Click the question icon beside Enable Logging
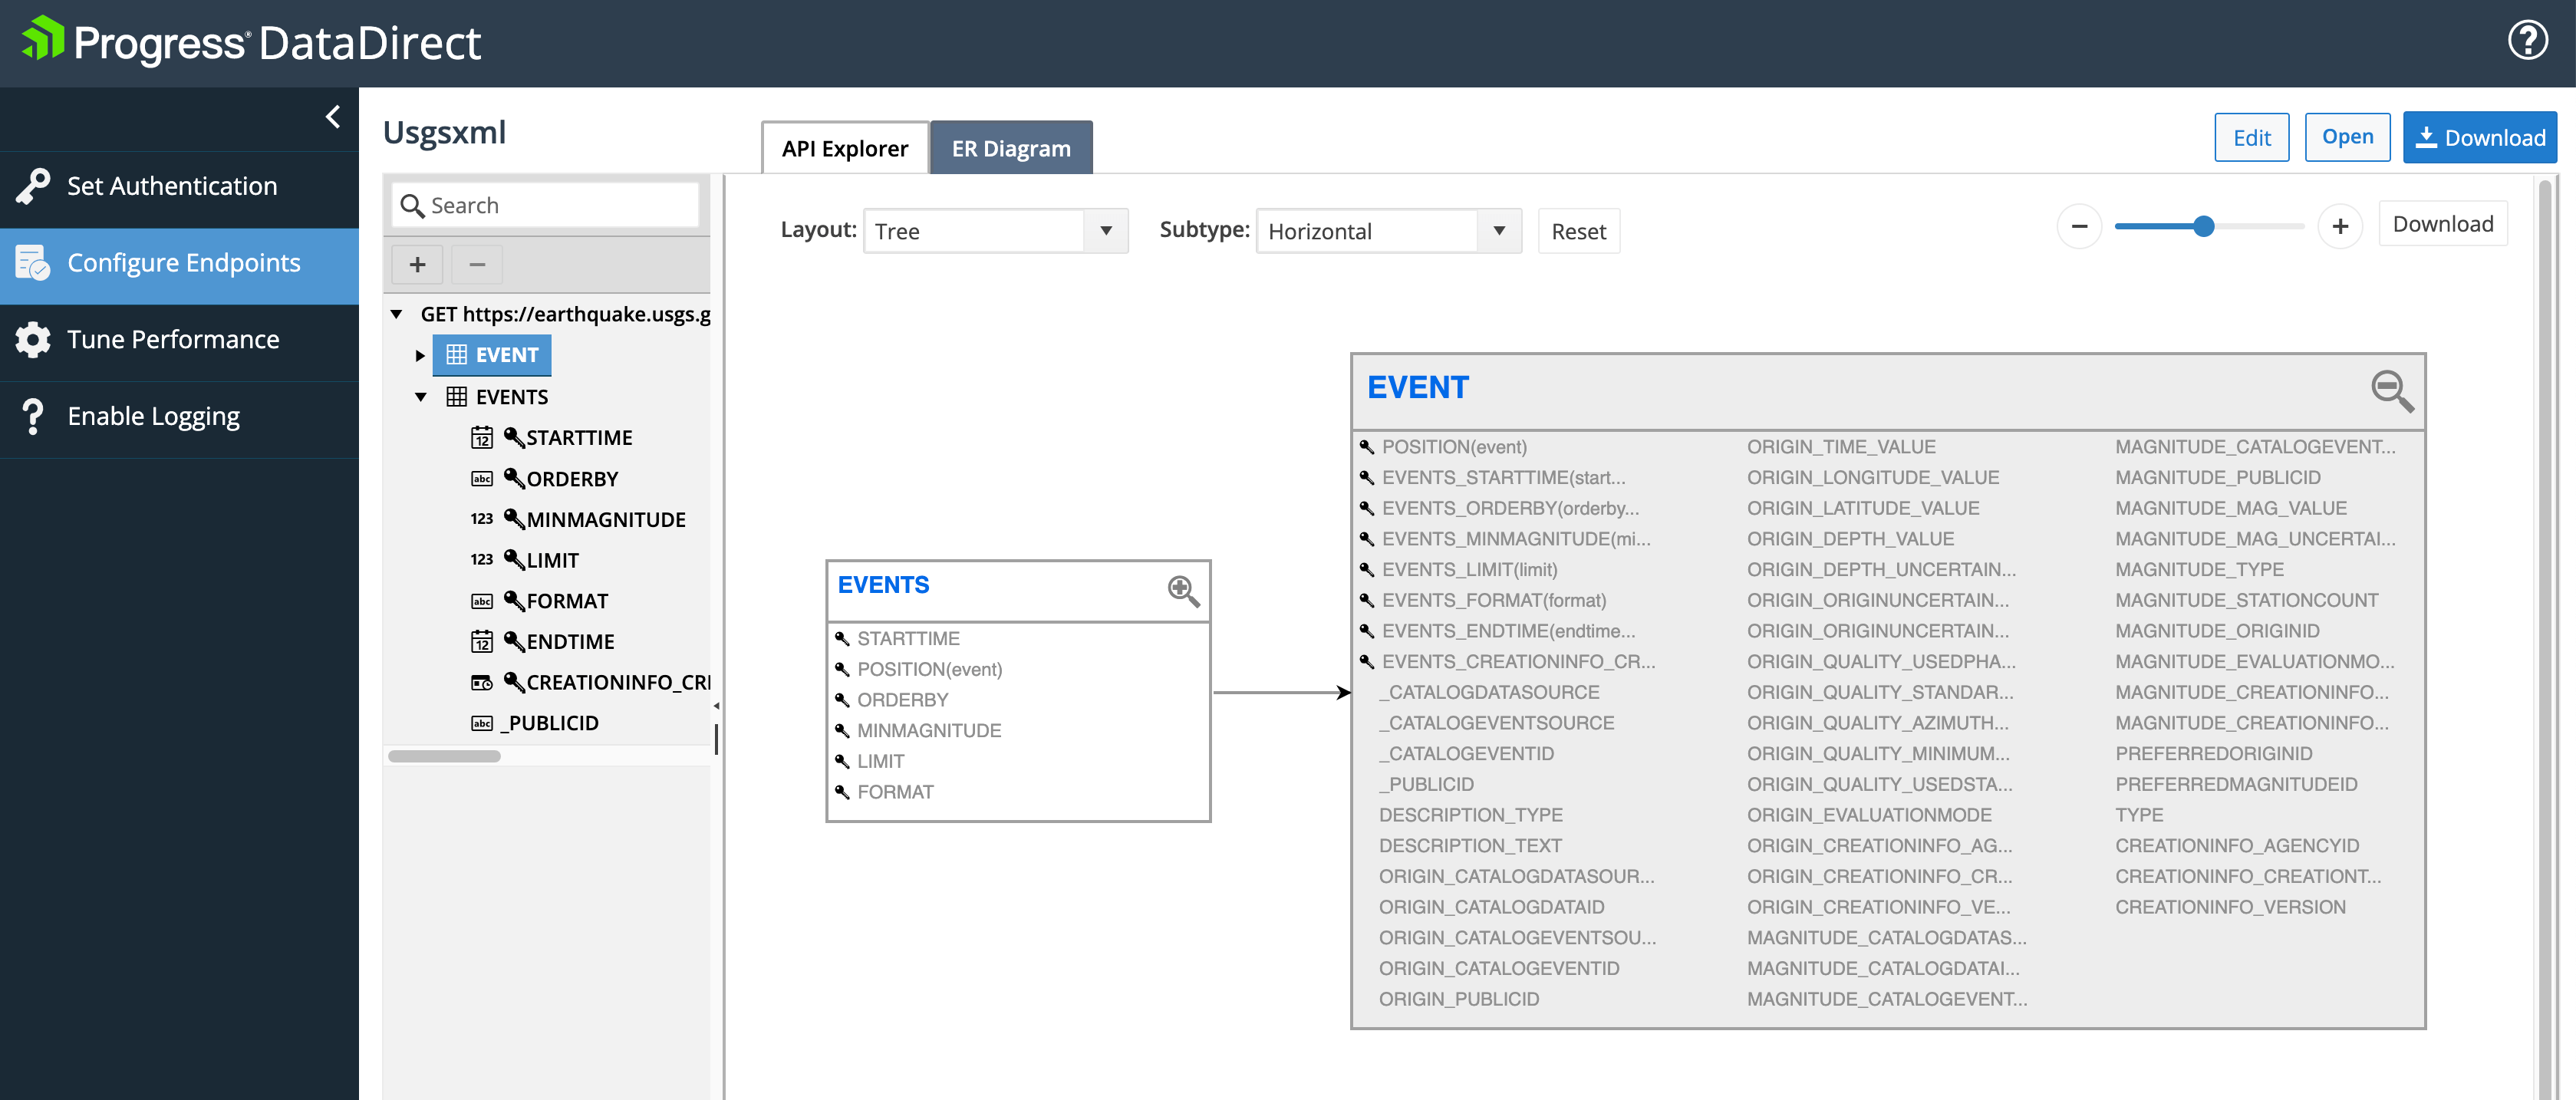The height and width of the screenshot is (1100, 2576). coord(33,416)
